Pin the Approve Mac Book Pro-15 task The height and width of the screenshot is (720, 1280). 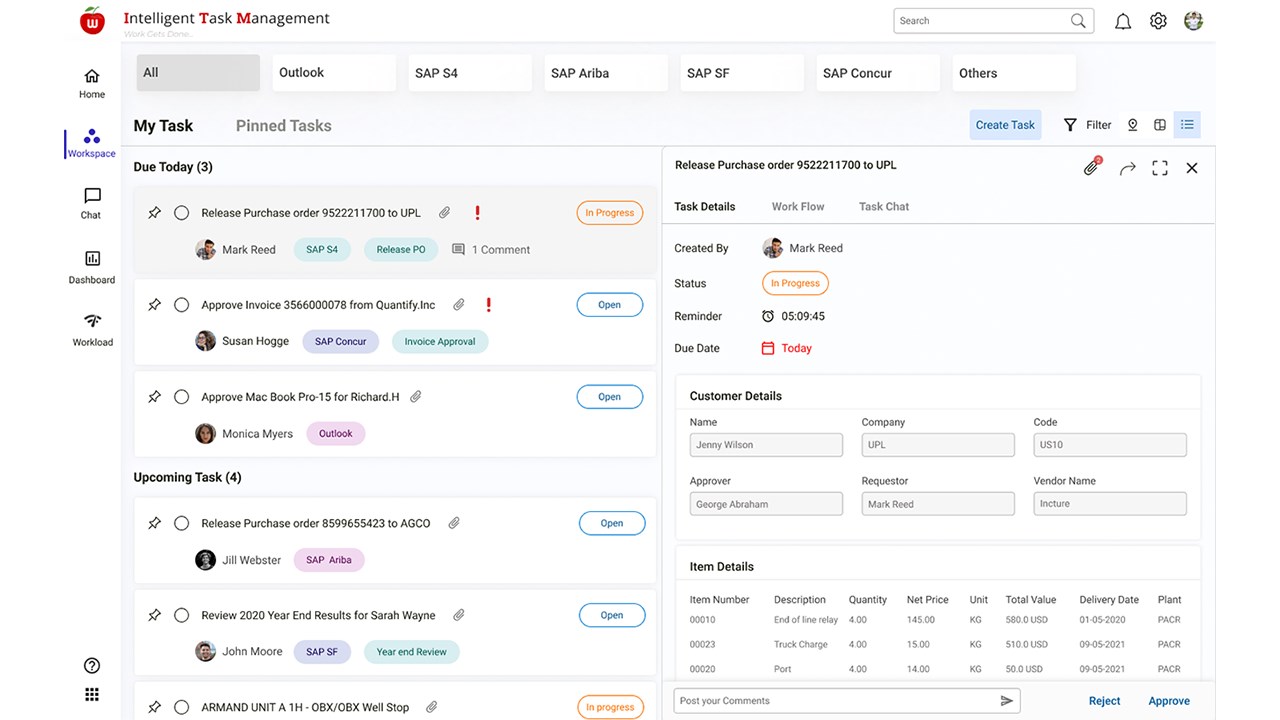(x=154, y=397)
